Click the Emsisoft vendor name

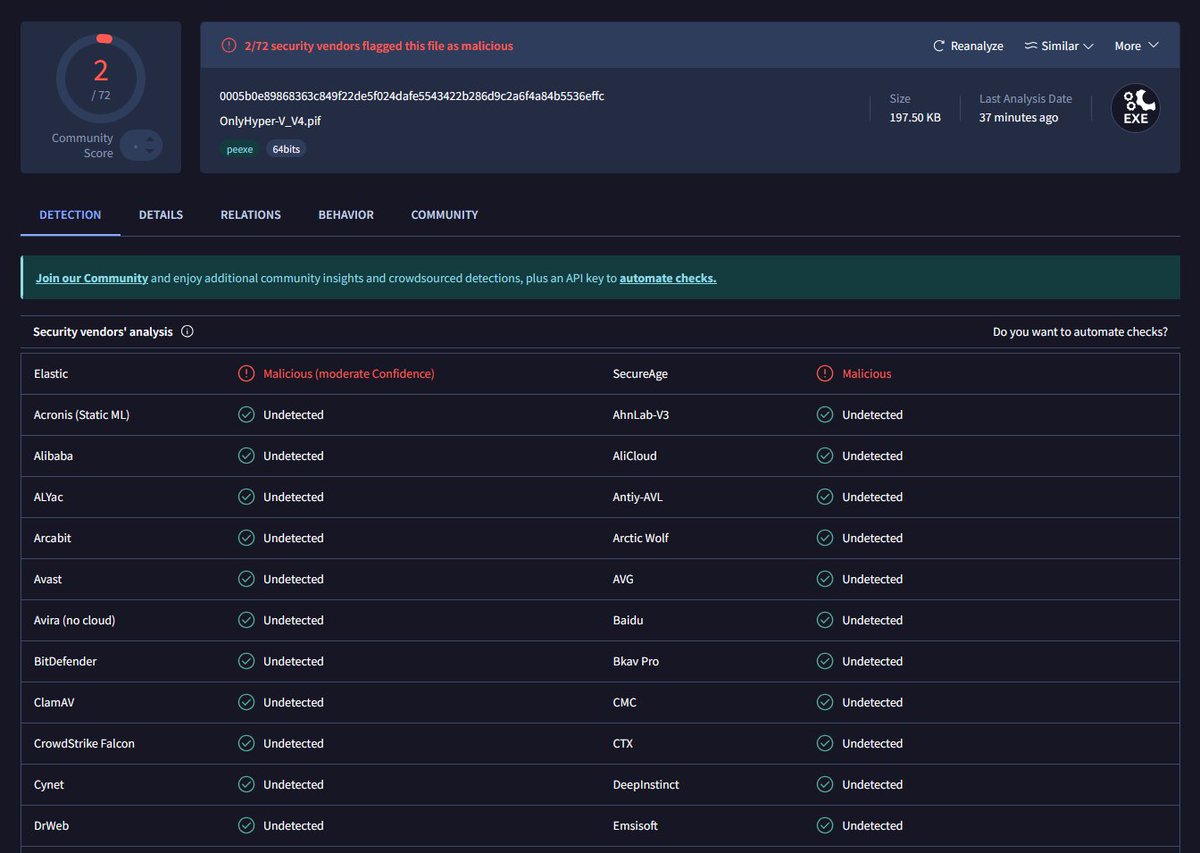coord(636,825)
